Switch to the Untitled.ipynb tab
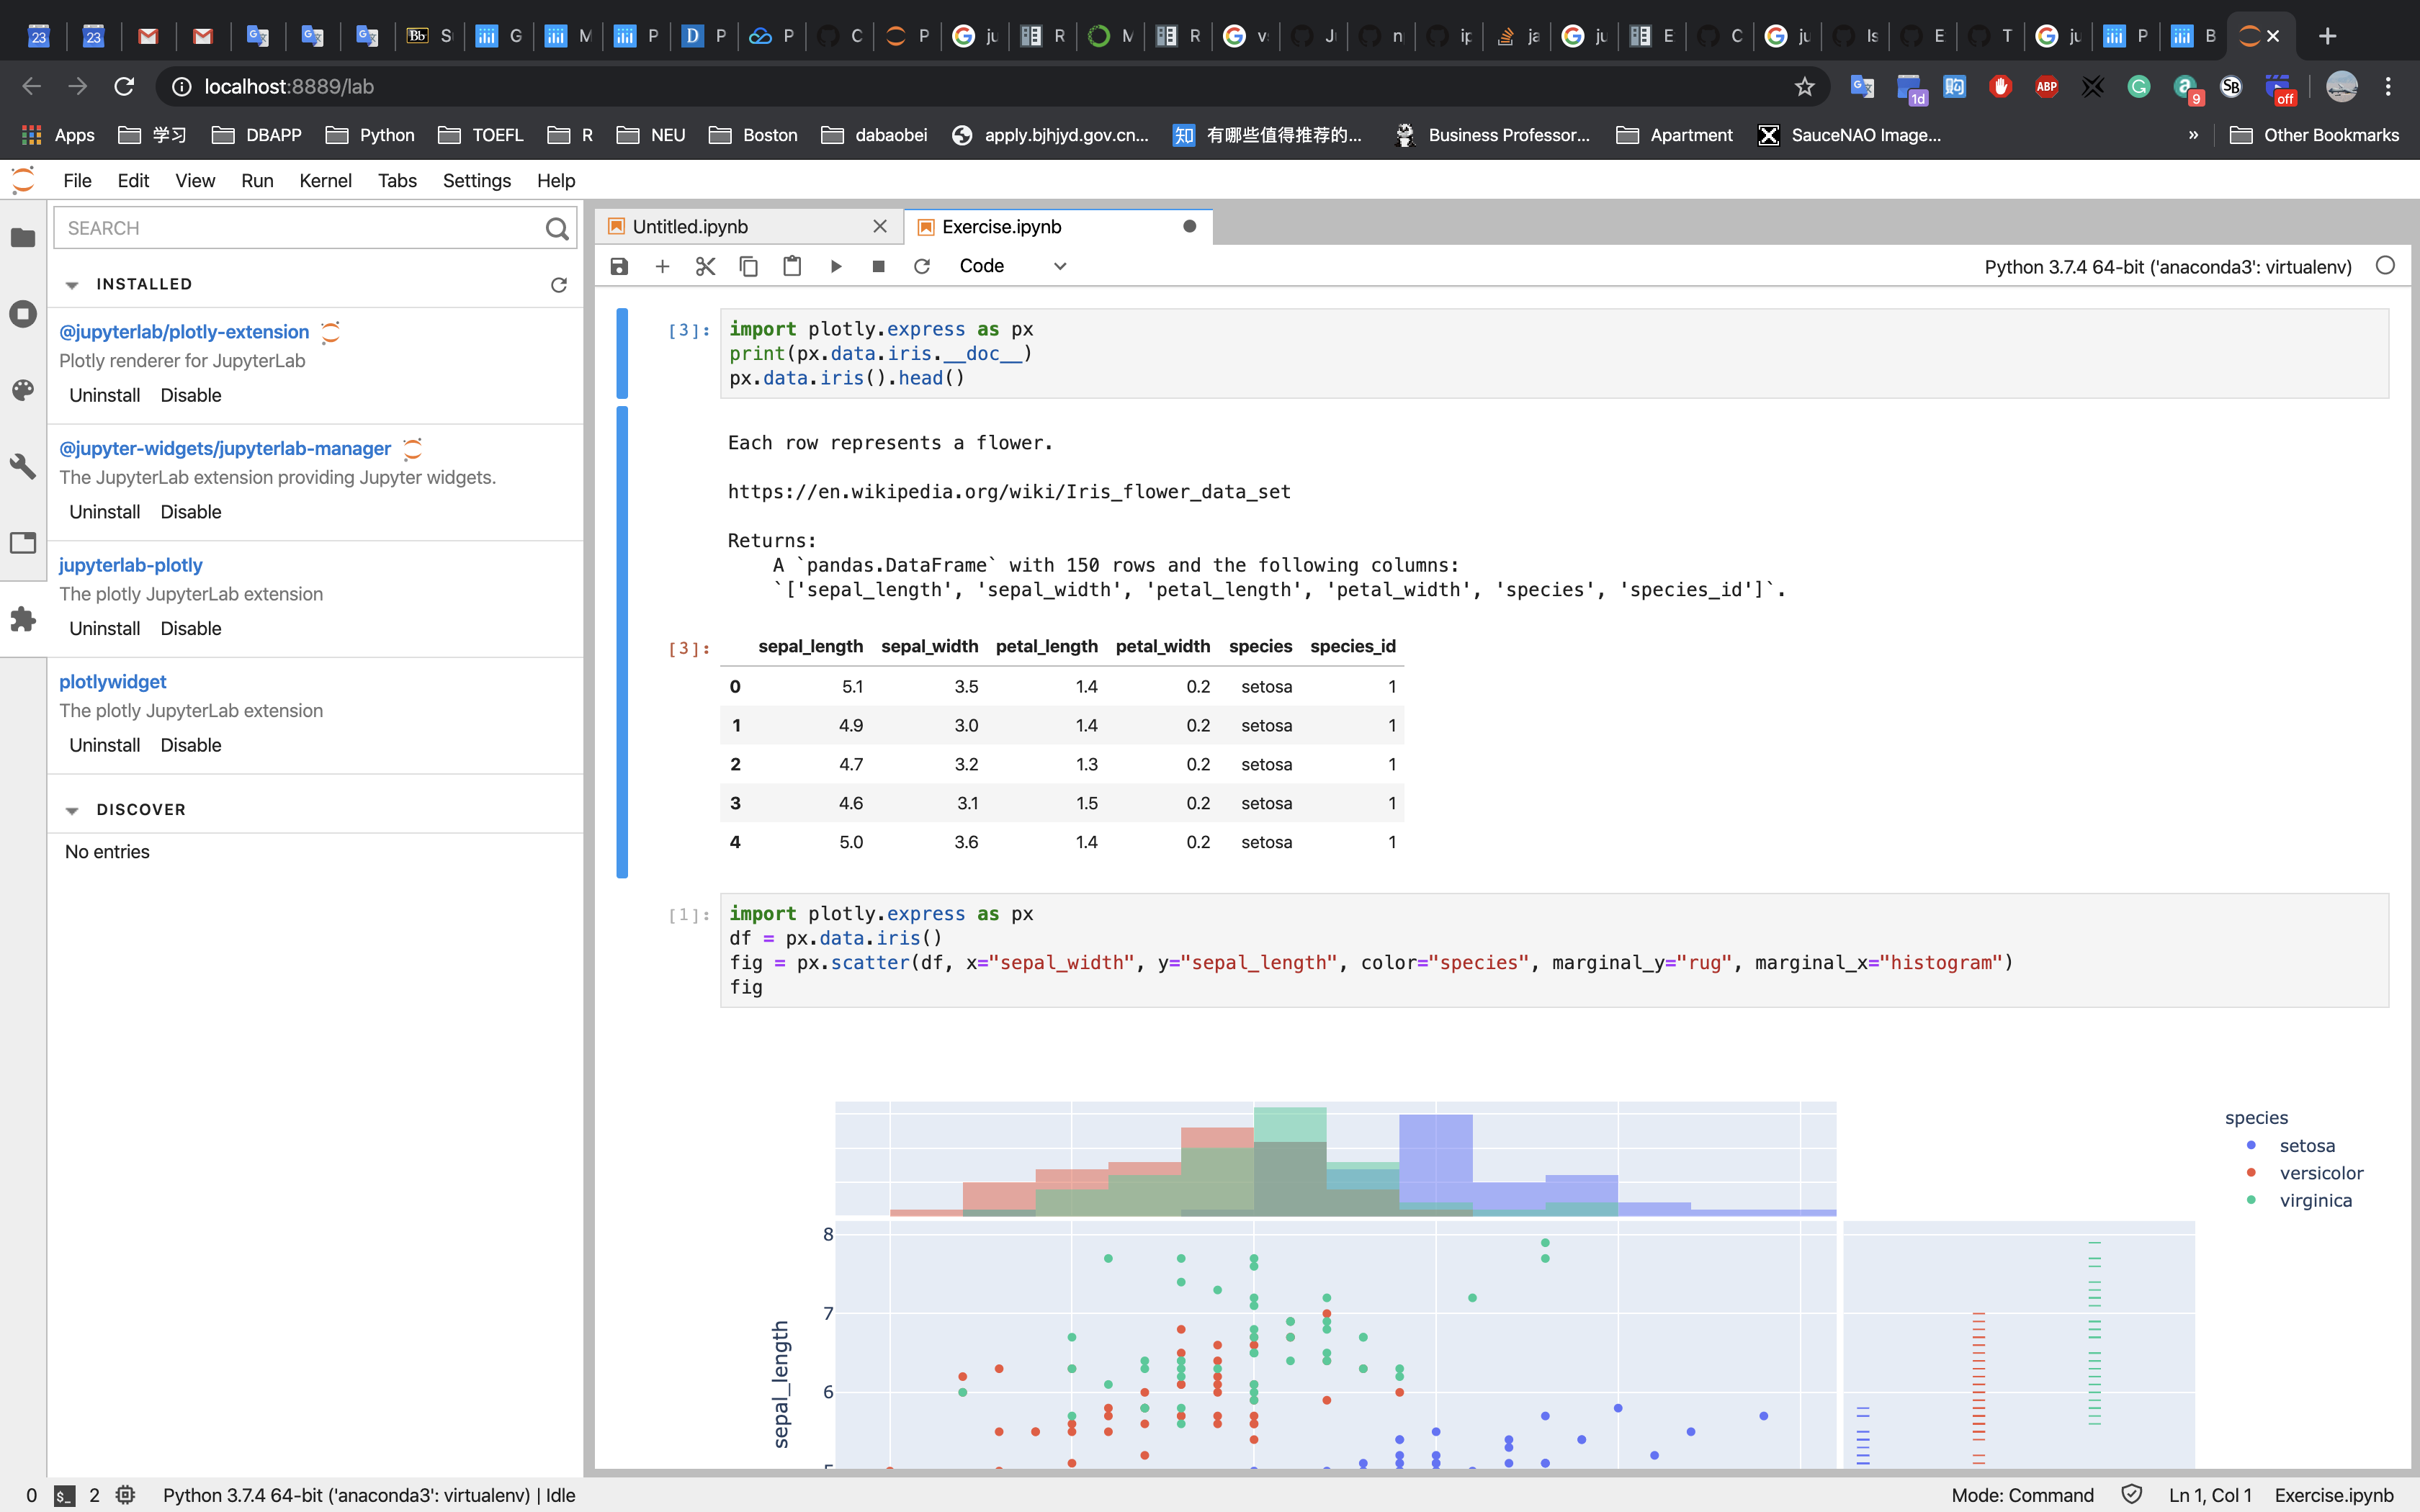Screen dimensions: 2420x1512 (x=690, y=227)
